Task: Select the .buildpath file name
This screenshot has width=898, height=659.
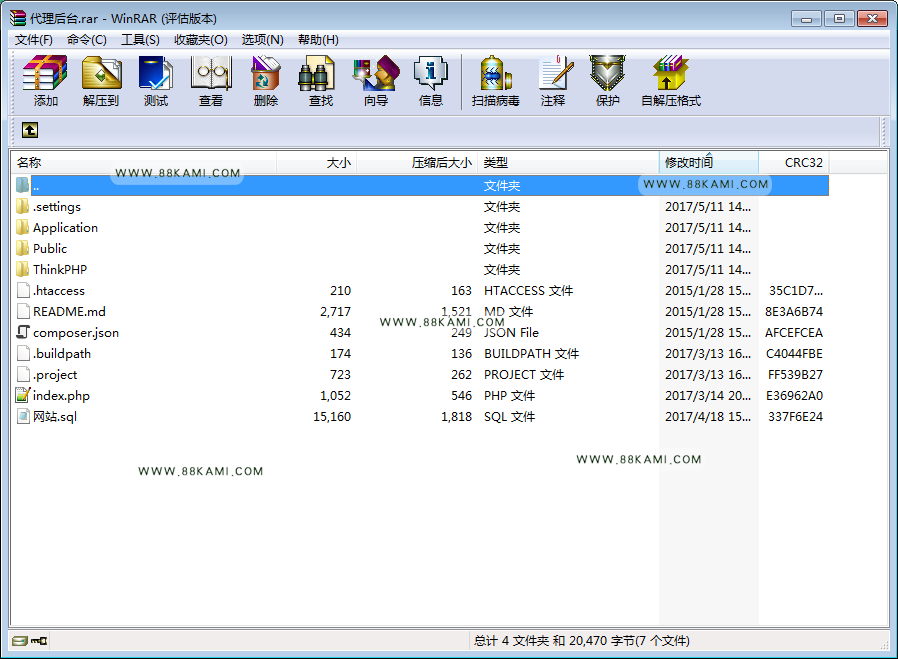Action: 62,354
